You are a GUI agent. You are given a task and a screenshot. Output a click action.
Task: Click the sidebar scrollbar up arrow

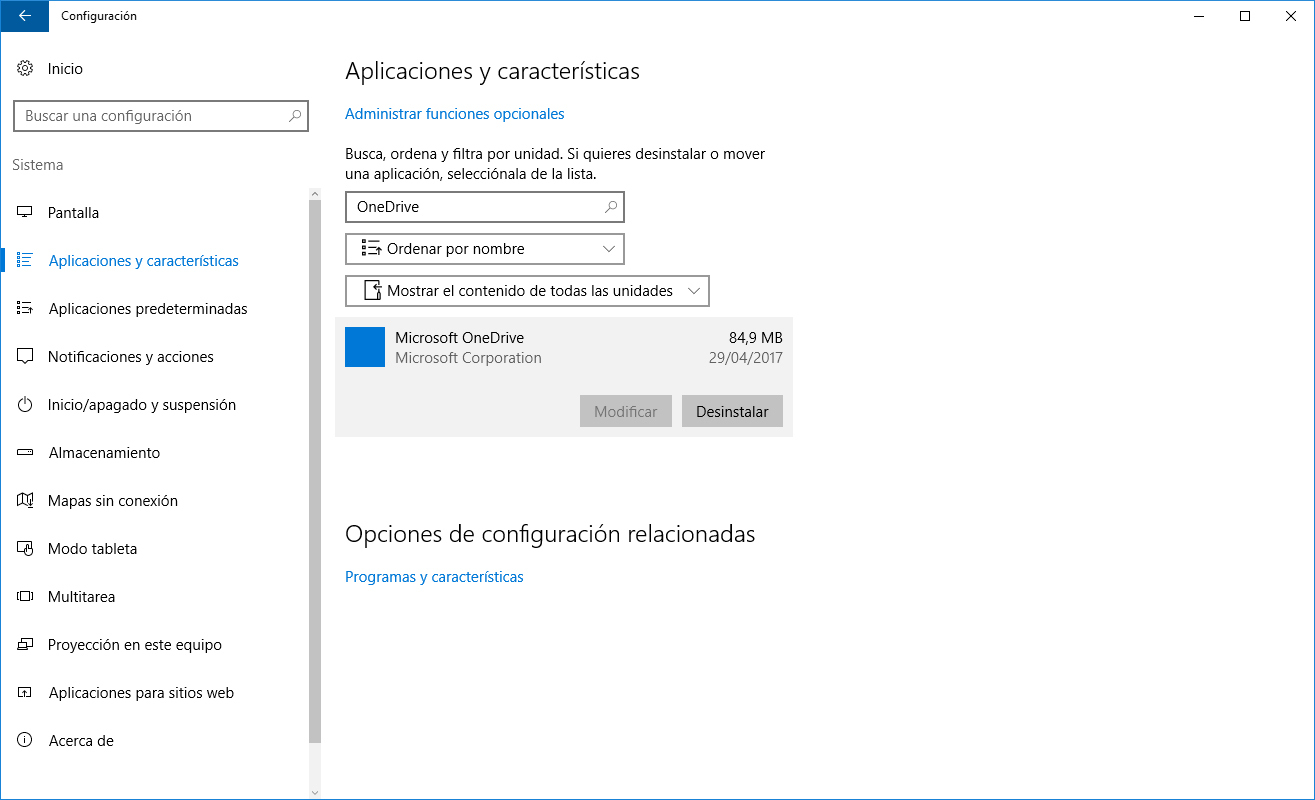click(315, 193)
